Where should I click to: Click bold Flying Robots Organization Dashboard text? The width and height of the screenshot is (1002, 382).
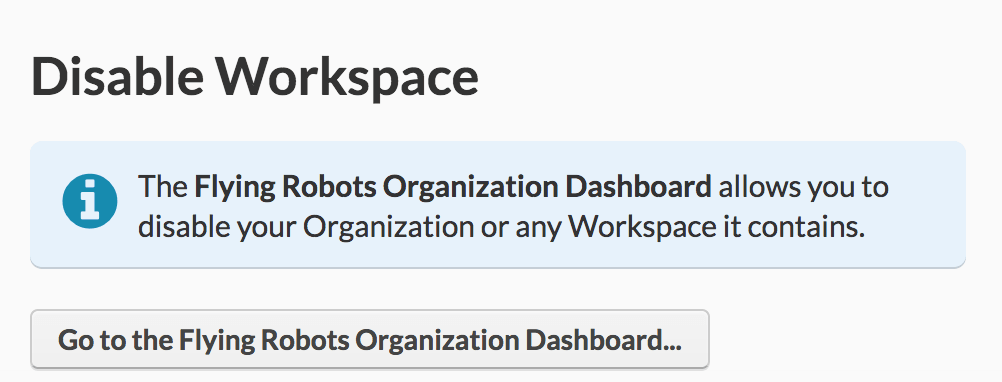tap(452, 187)
